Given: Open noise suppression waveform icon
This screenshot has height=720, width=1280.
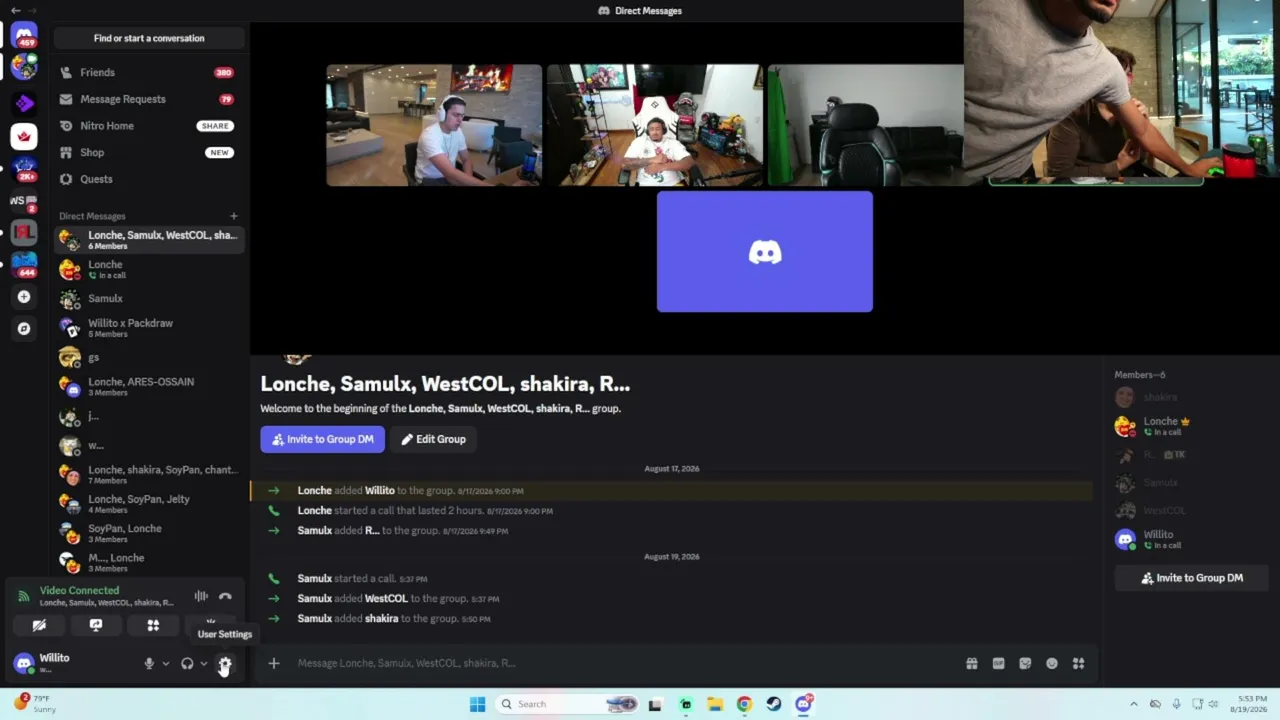Looking at the screenshot, I should click(x=201, y=597).
